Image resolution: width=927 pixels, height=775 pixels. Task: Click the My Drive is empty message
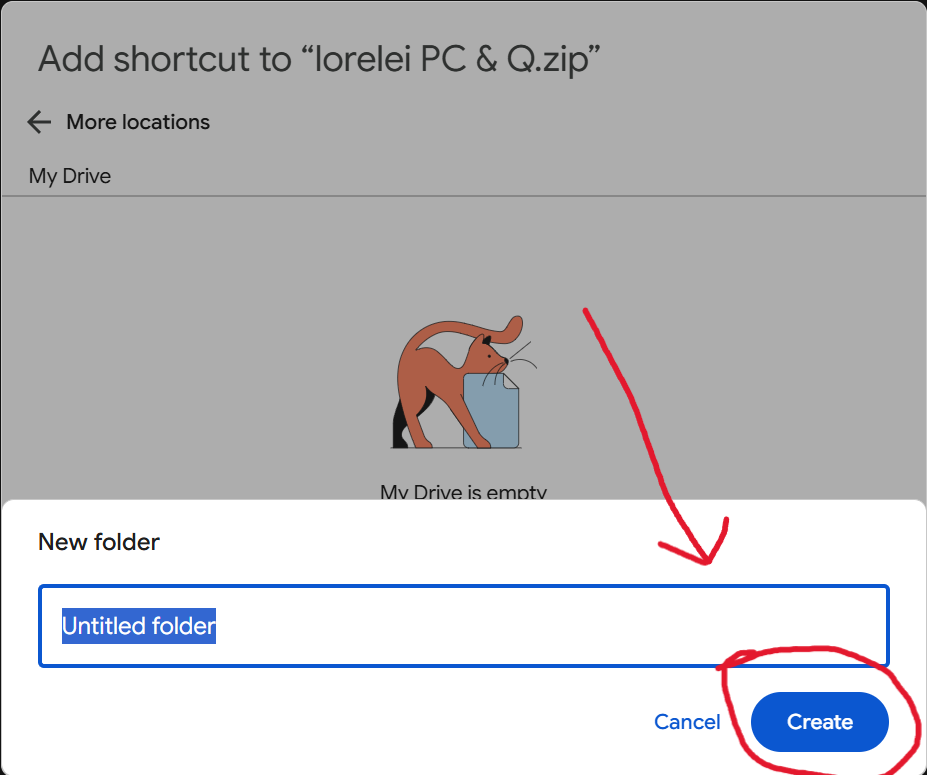point(464,491)
